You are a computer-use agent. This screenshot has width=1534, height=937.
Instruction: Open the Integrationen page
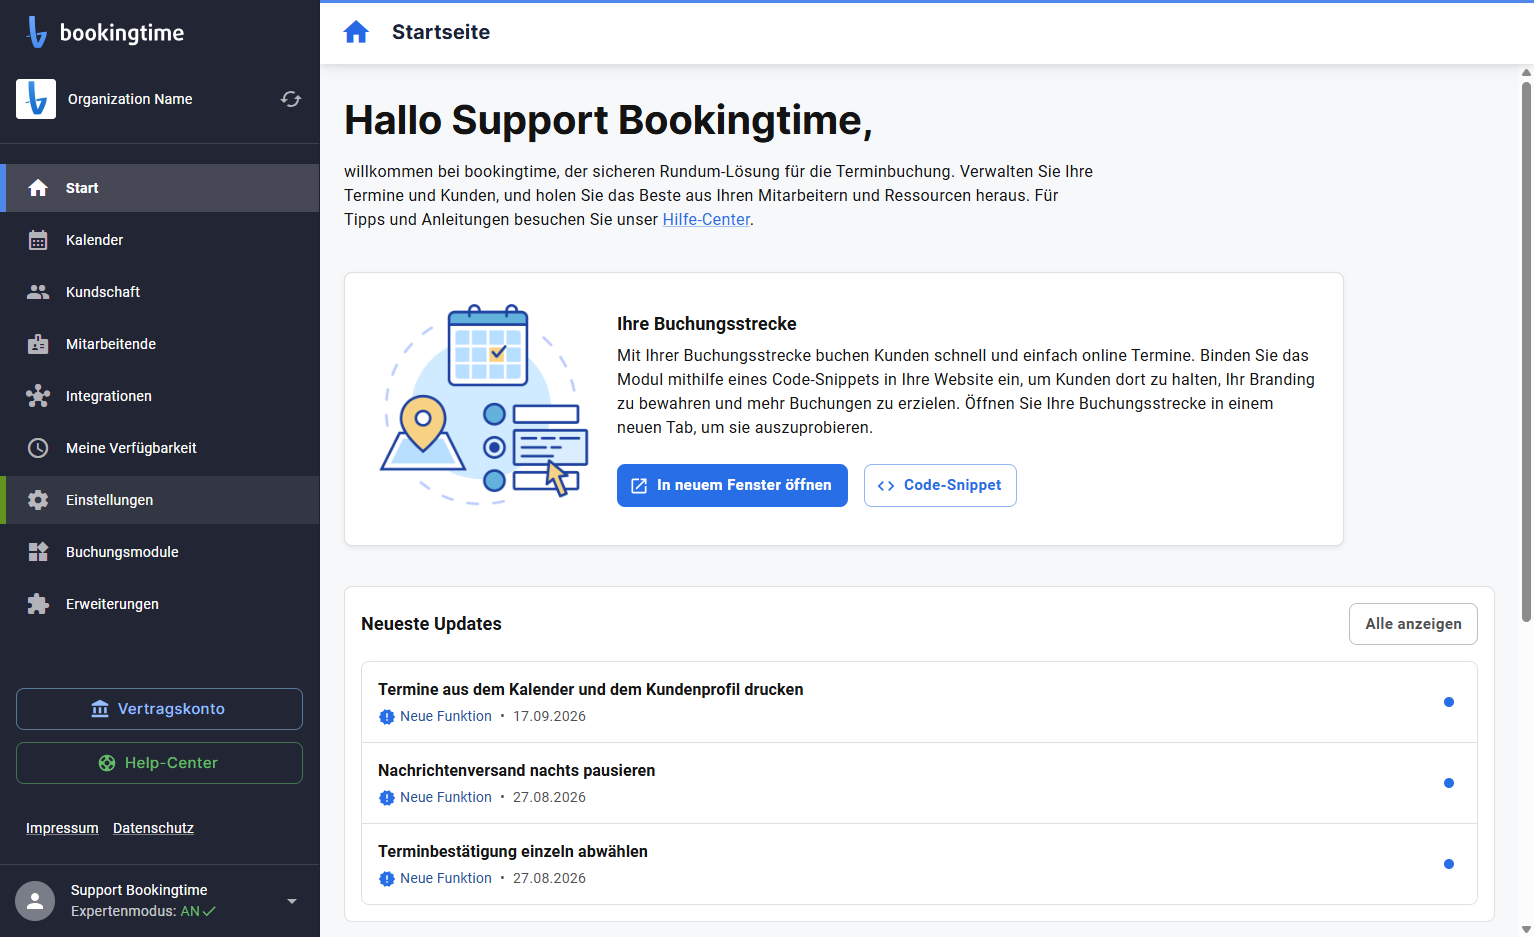coord(160,396)
